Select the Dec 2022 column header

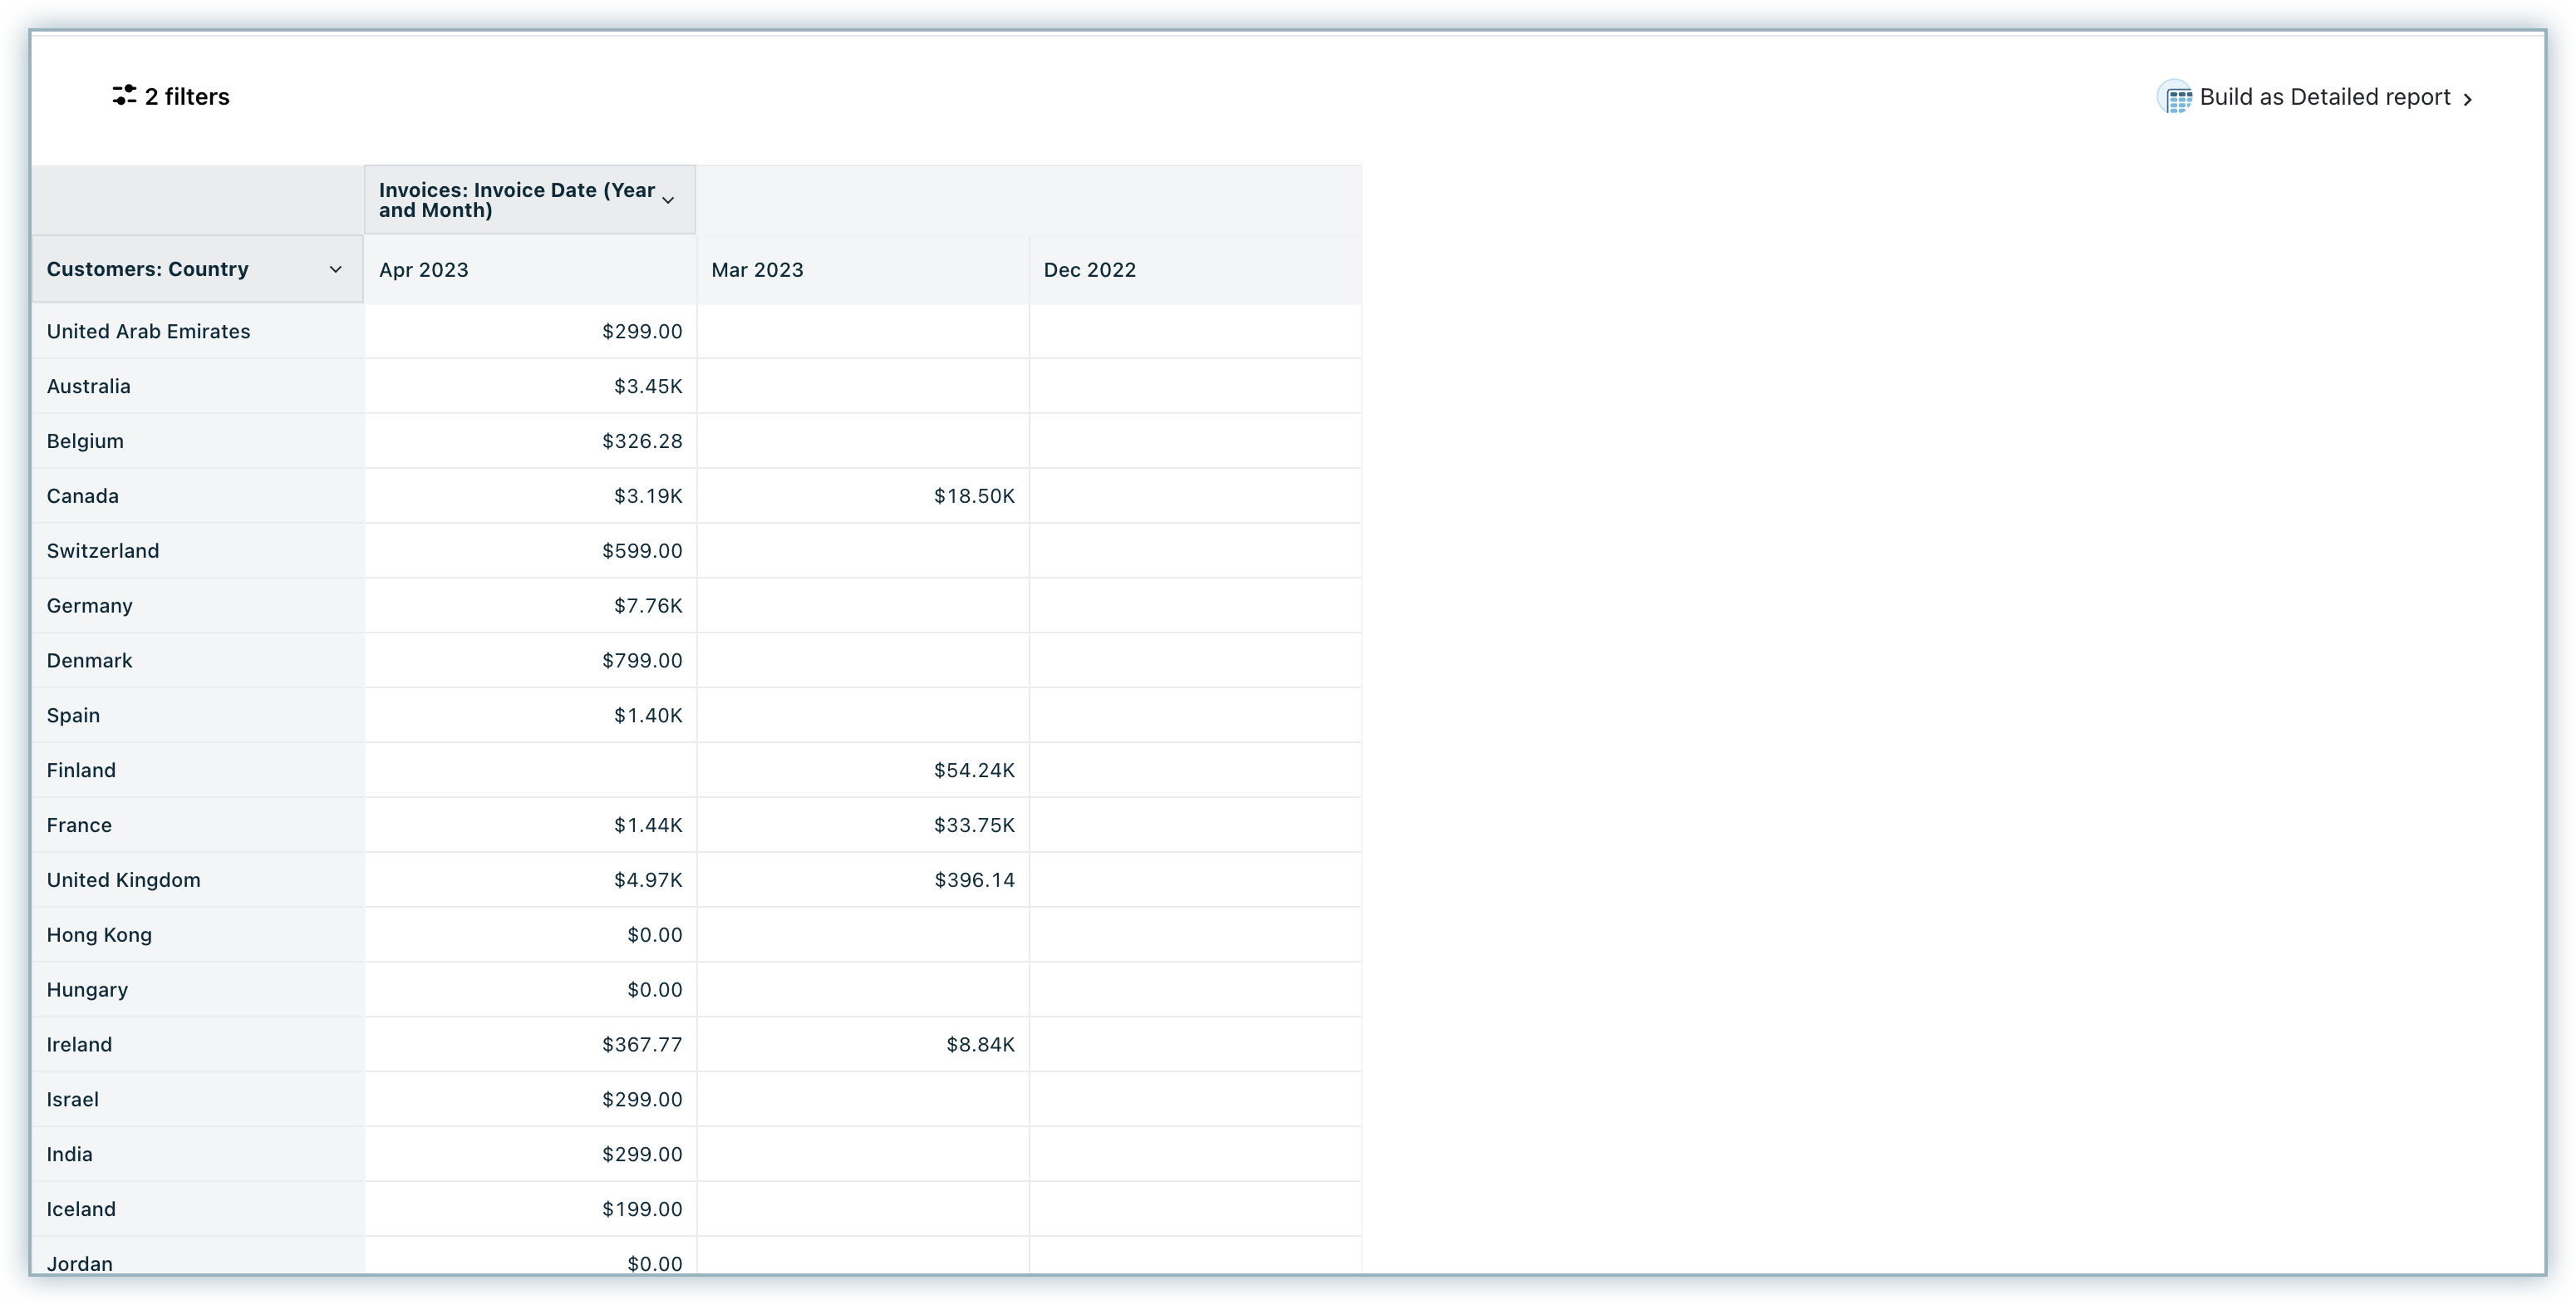[1089, 270]
